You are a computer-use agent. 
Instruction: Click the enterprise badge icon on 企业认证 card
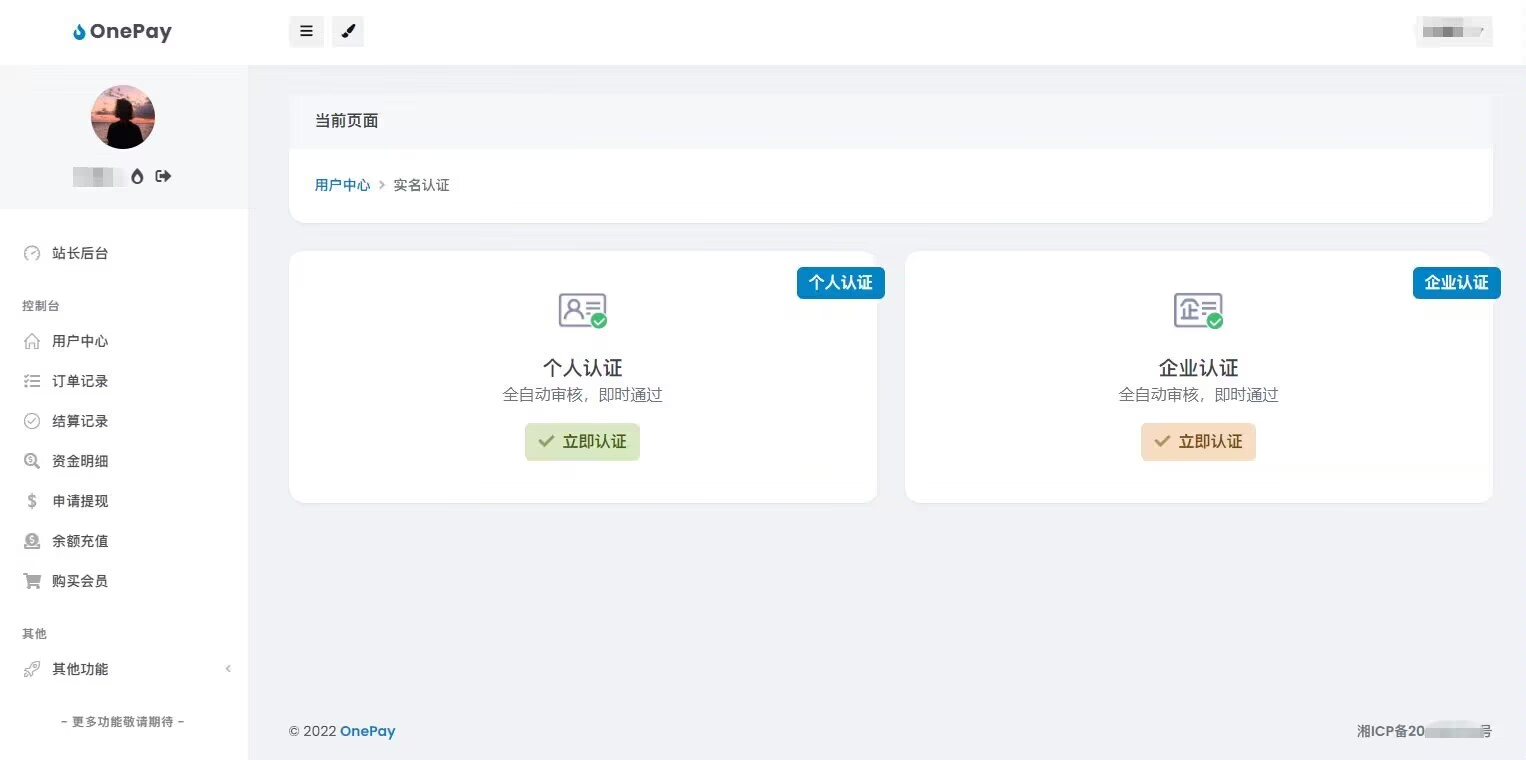pyautogui.click(x=1198, y=310)
